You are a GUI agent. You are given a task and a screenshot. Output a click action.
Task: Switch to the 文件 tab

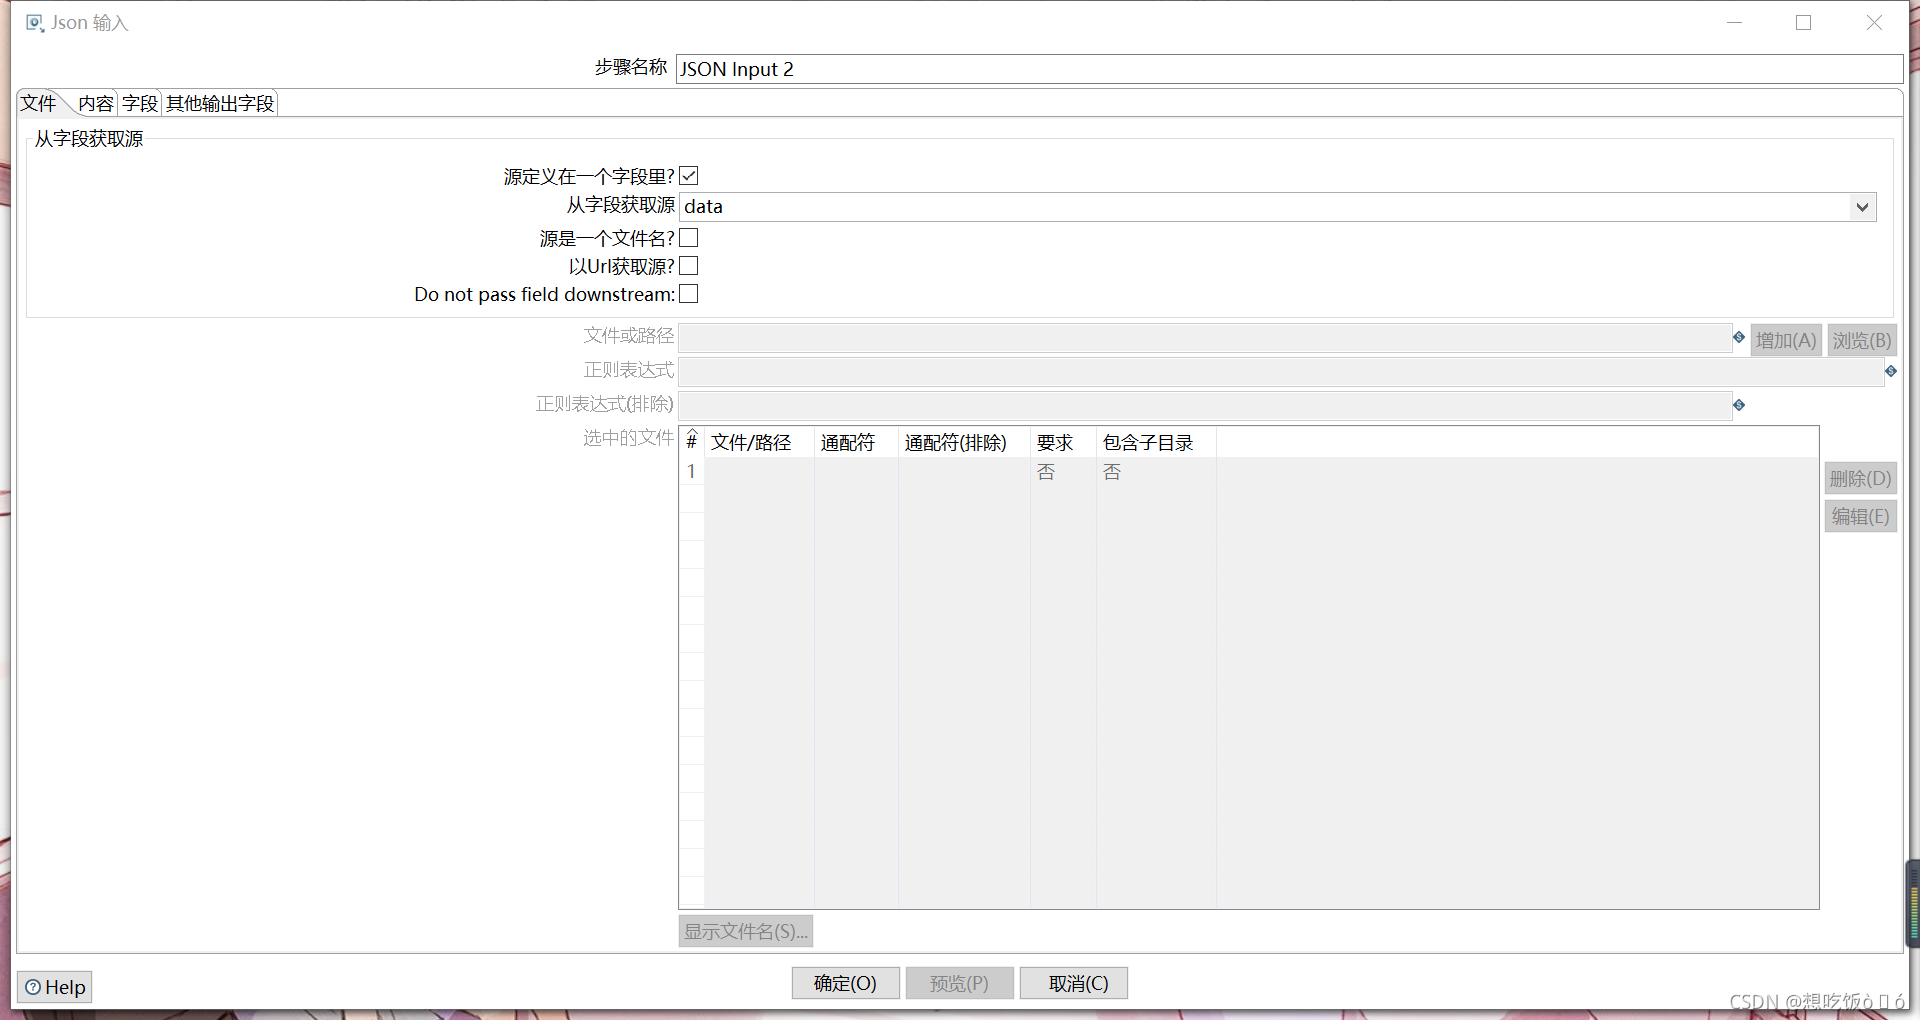tap(39, 103)
